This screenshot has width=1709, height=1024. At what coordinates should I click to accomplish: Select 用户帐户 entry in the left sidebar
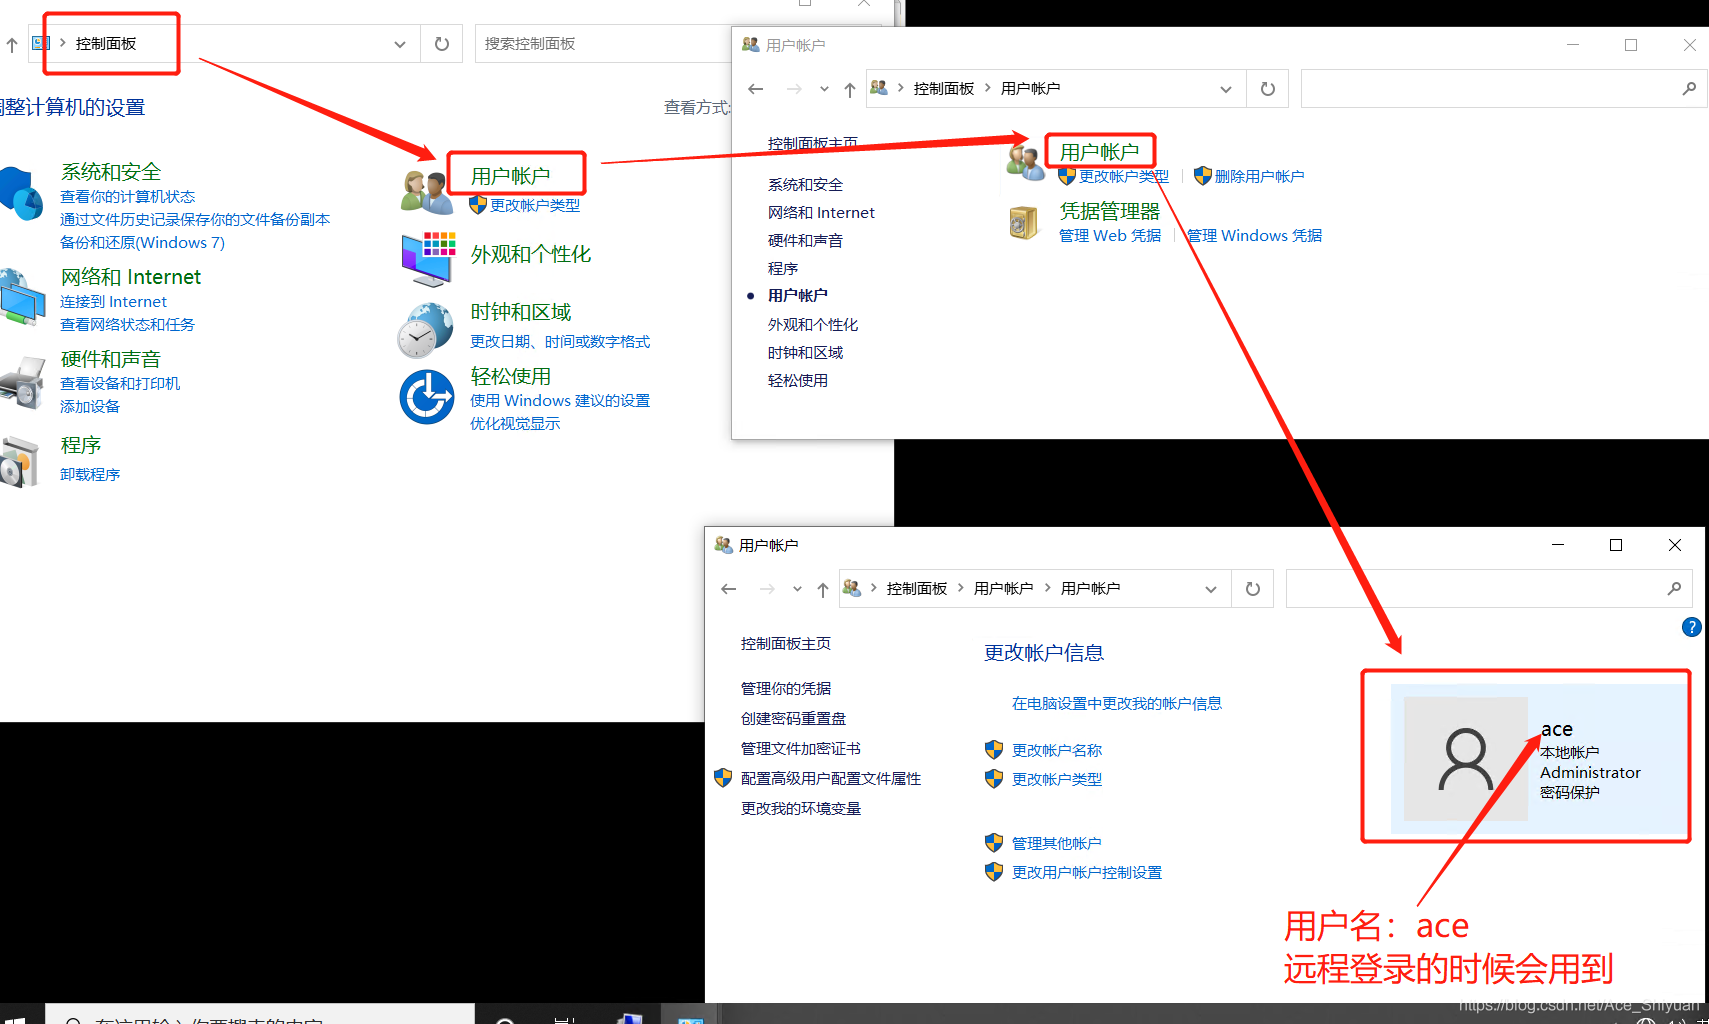(x=797, y=295)
